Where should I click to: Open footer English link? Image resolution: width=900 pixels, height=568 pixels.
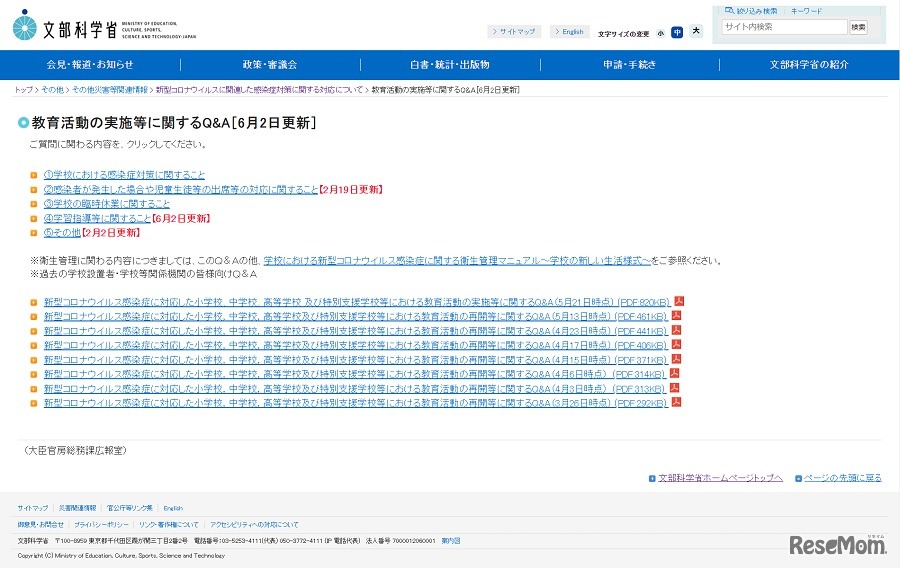pyautogui.click(x=173, y=508)
